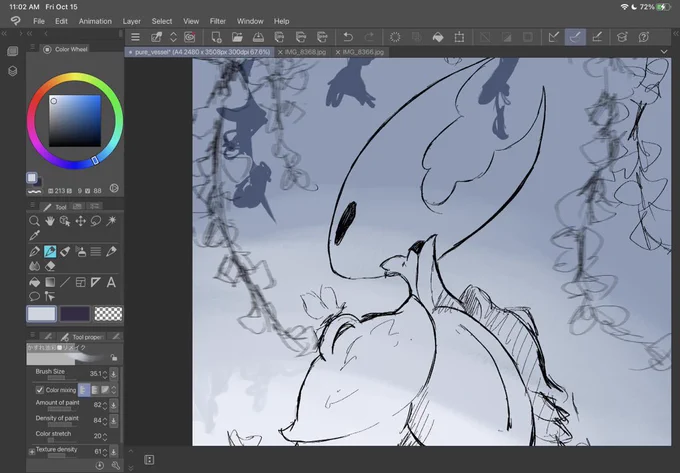The height and width of the screenshot is (473, 680).
Task: Expand Texture density plus box
Action: pyautogui.click(x=32, y=452)
